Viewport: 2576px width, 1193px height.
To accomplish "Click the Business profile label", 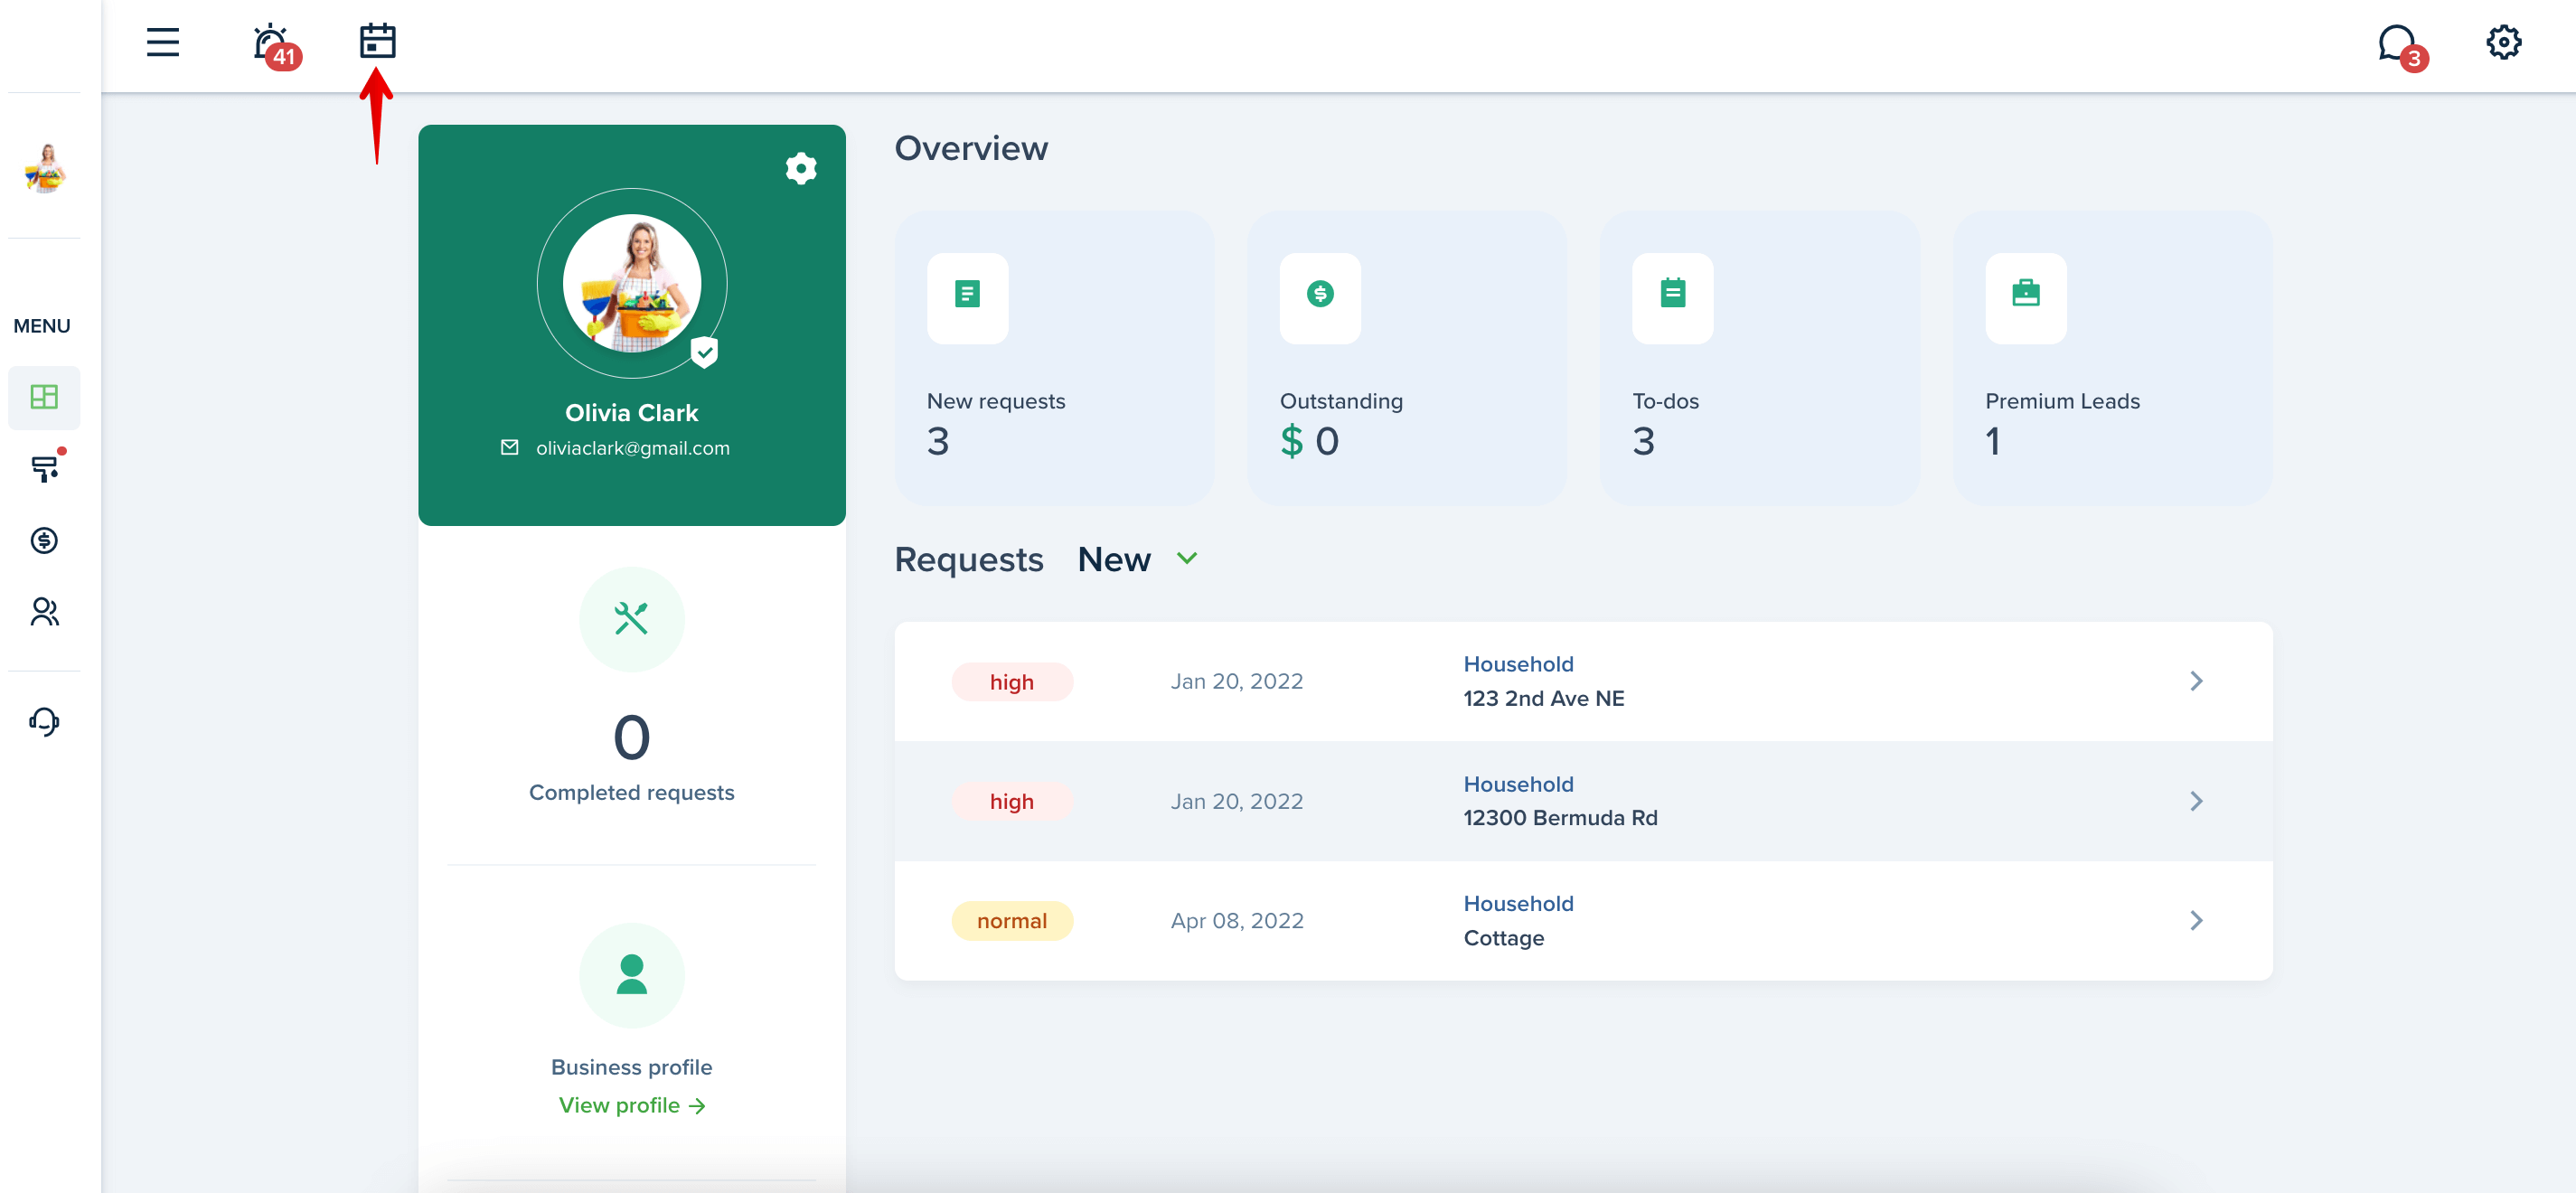I will coord(631,1067).
